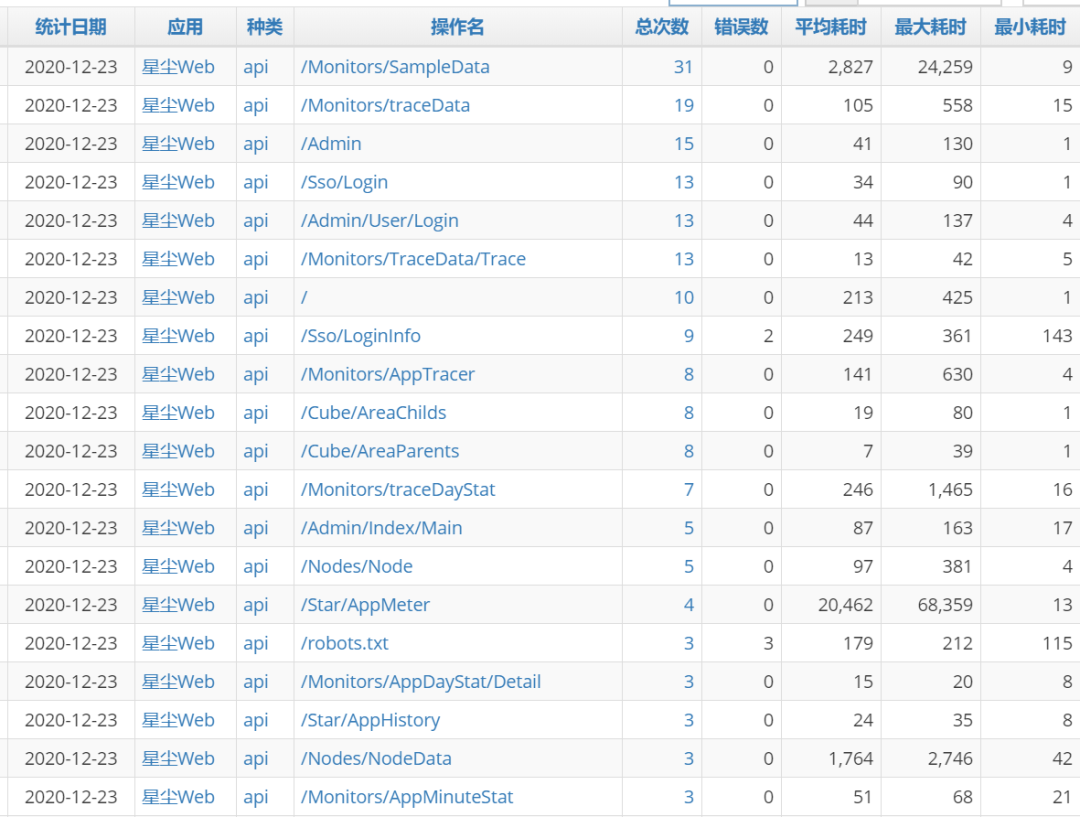The height and width of the screenshot is (817, 1080).
Task: Open the /robots.txt operation link
Action: (344, 643)
